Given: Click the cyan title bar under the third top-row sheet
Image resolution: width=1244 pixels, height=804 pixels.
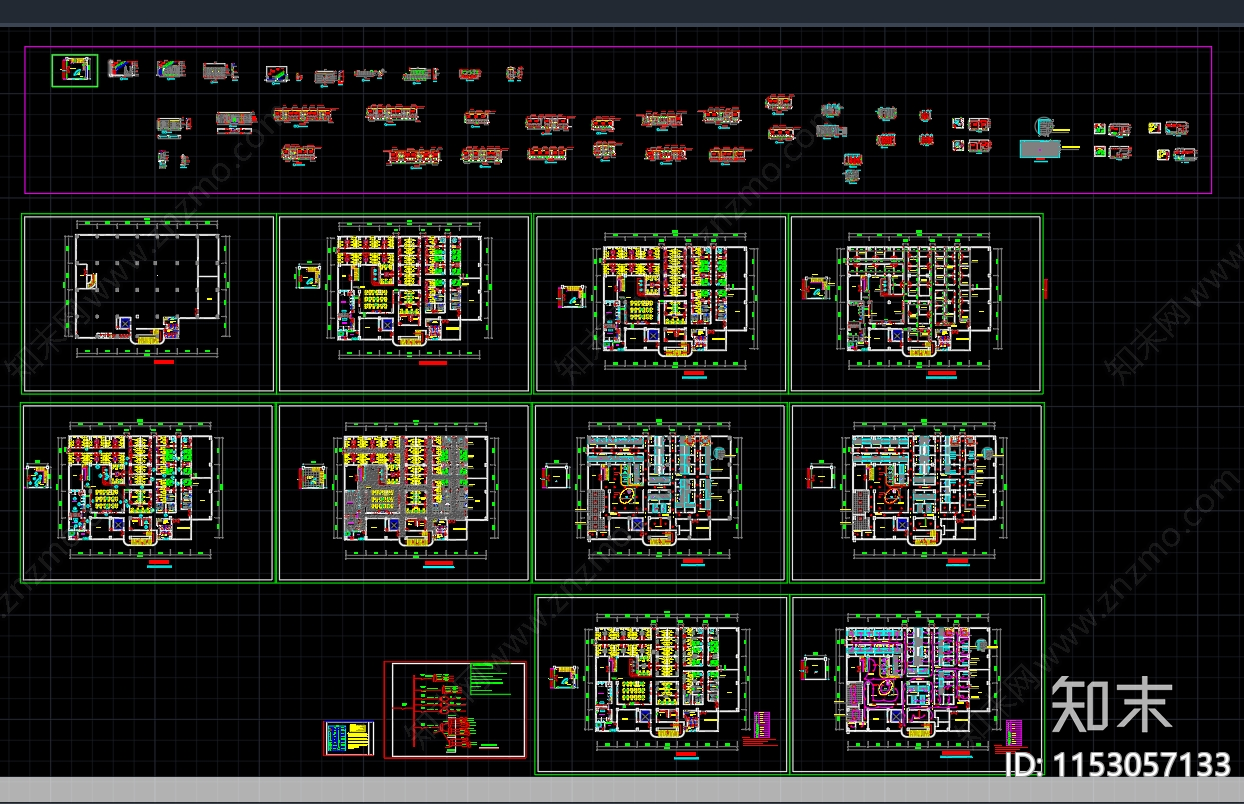Looking at the screenshot, I should pos(692,376).
